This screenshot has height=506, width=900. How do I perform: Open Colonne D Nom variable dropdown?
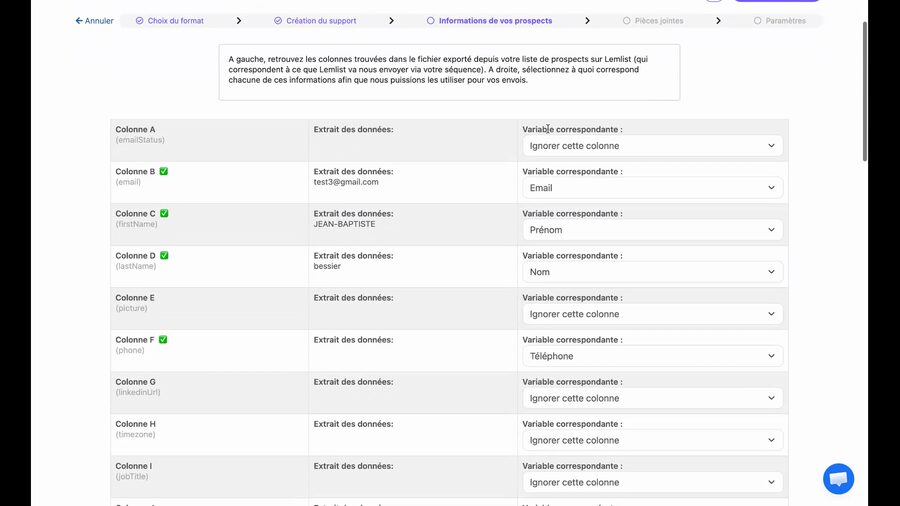click(652, 272)
